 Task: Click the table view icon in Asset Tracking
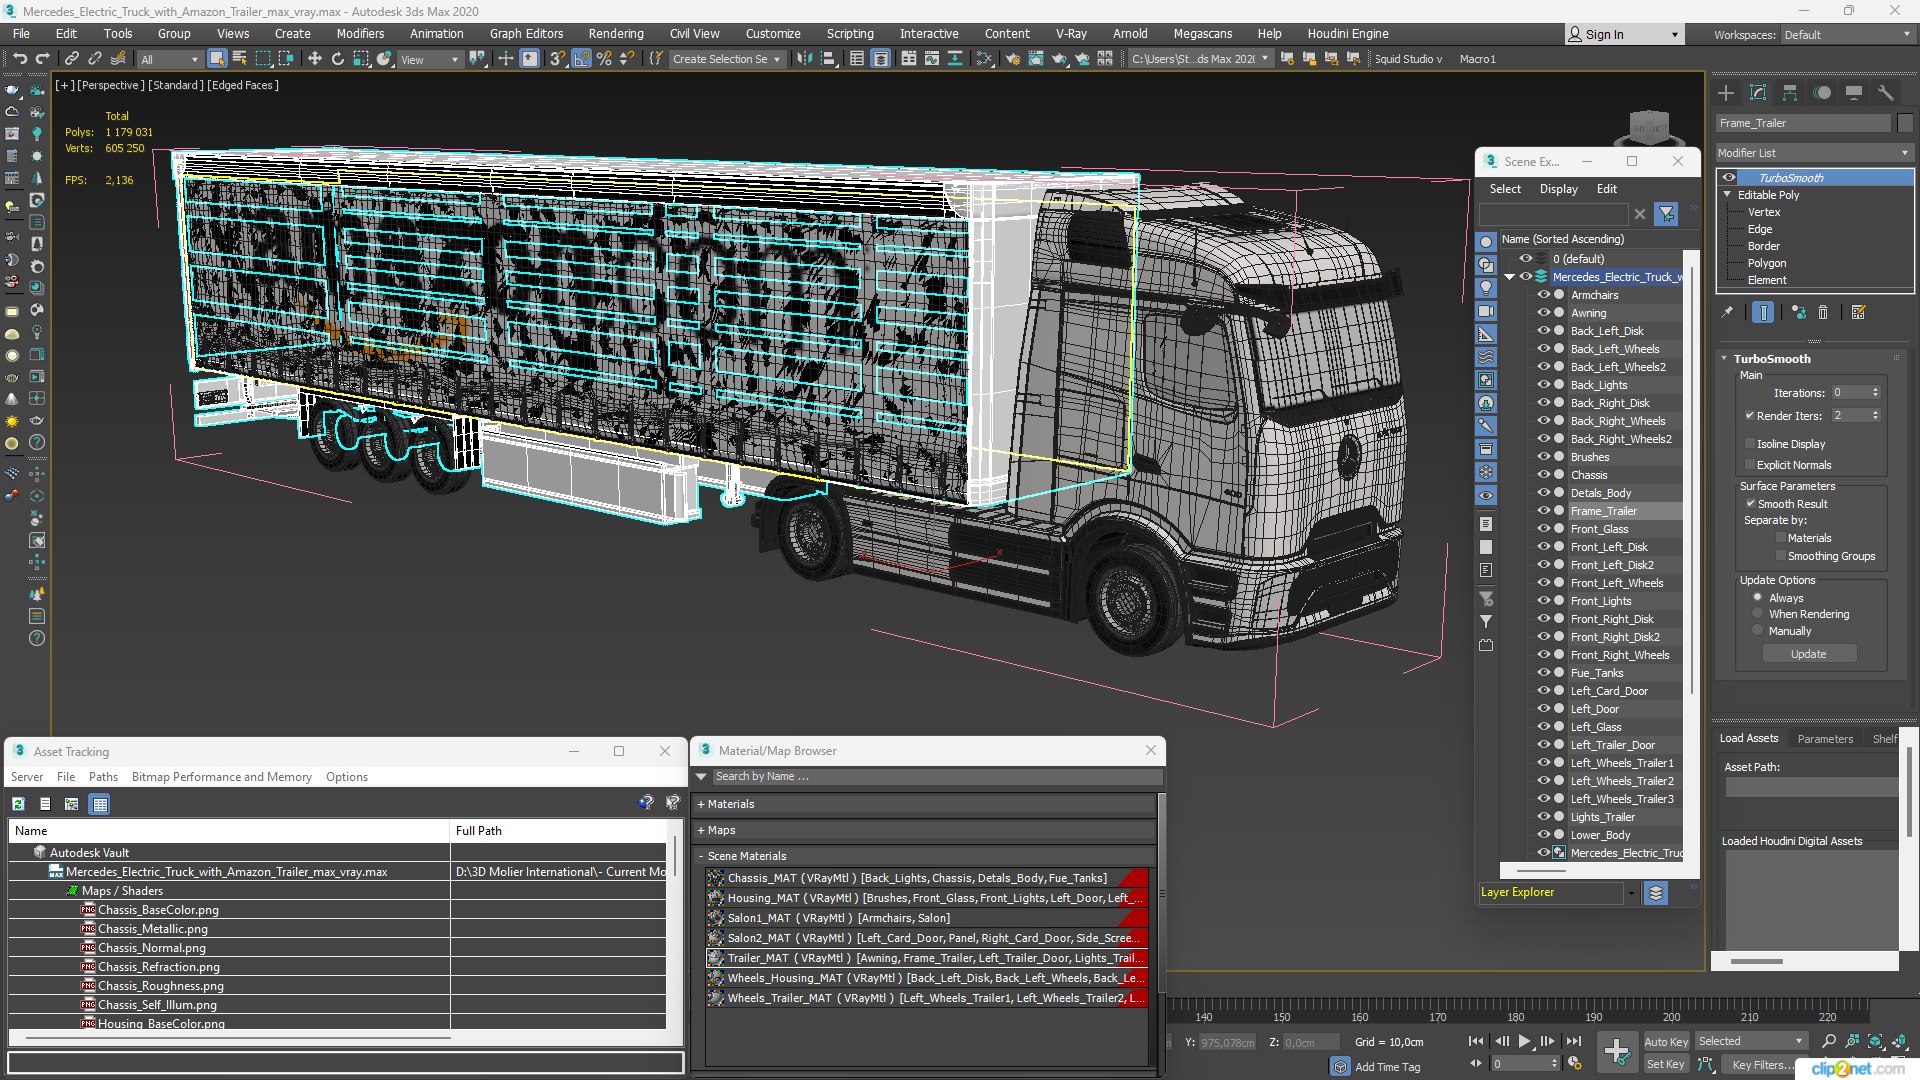point(99,804)
